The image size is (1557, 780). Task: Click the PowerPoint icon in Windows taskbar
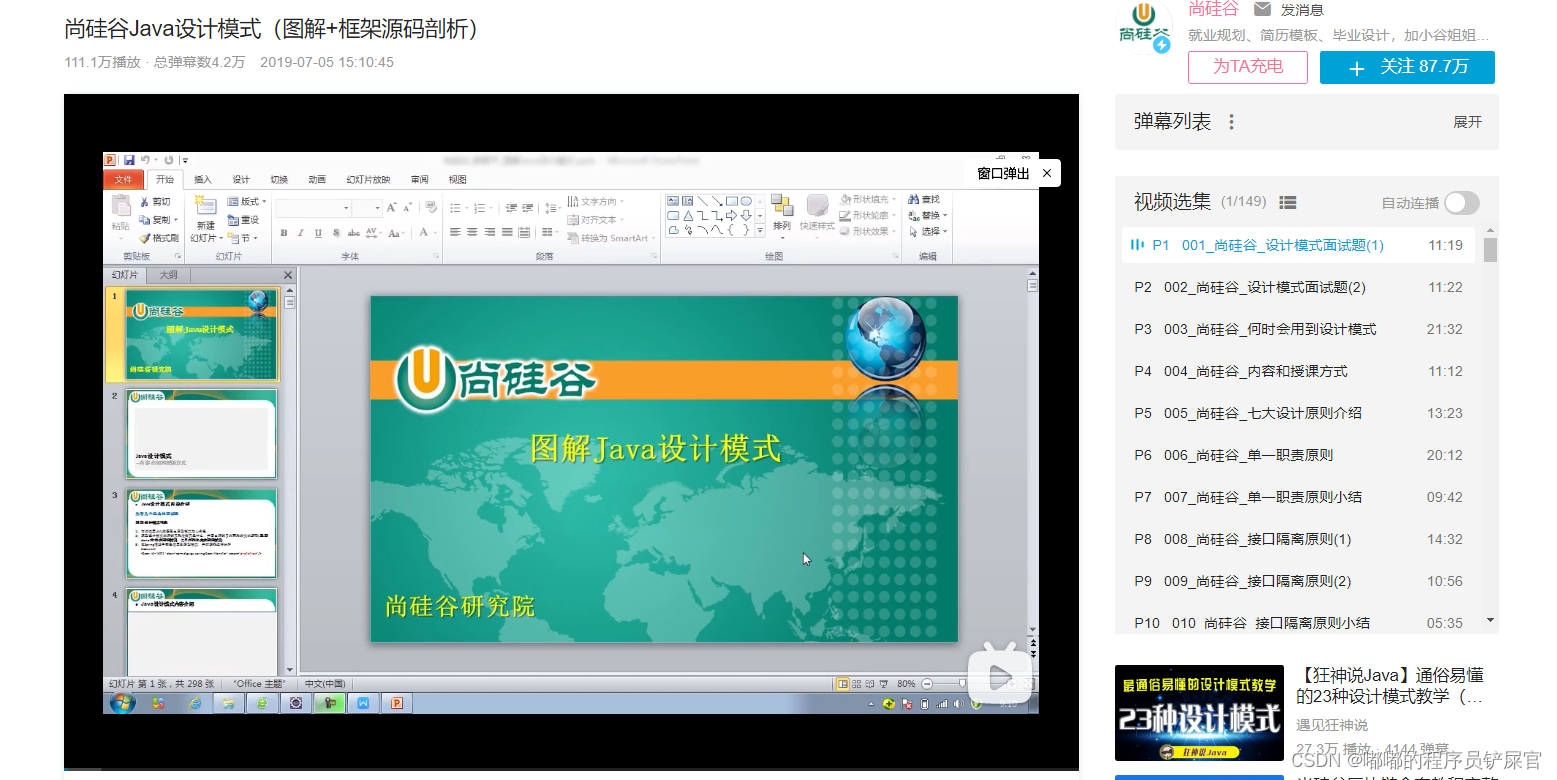pyautogui.click(x=396, y=703)
